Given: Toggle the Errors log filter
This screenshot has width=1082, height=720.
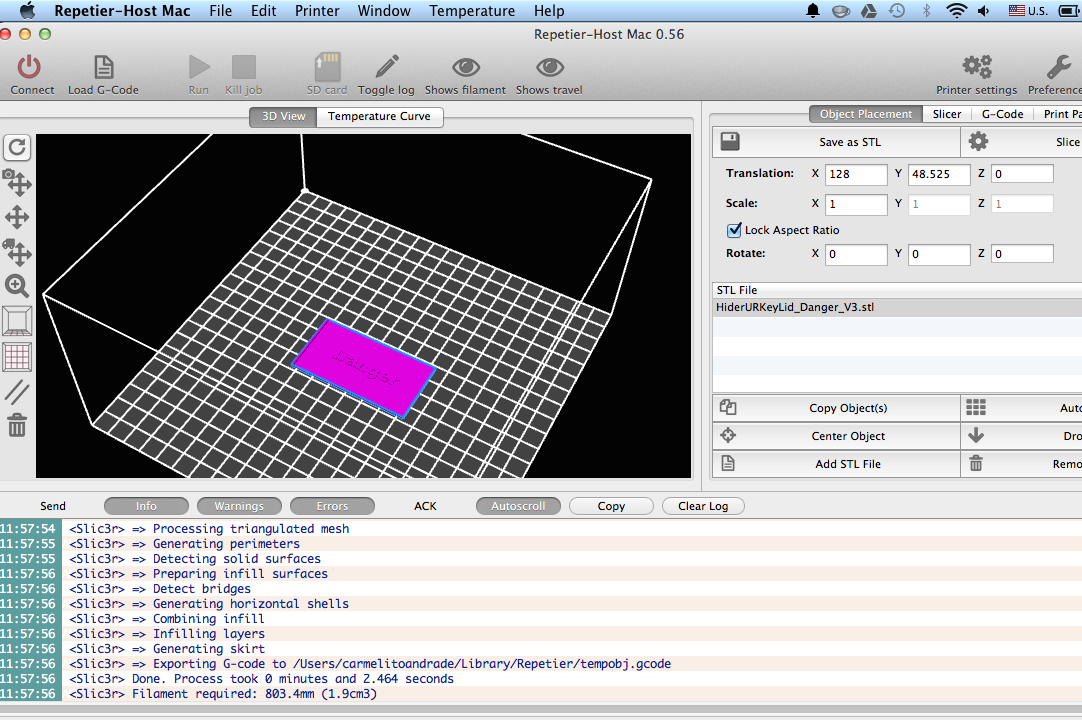Looking at the screenshot, I should pyautogui.click(x=333, y=506).
